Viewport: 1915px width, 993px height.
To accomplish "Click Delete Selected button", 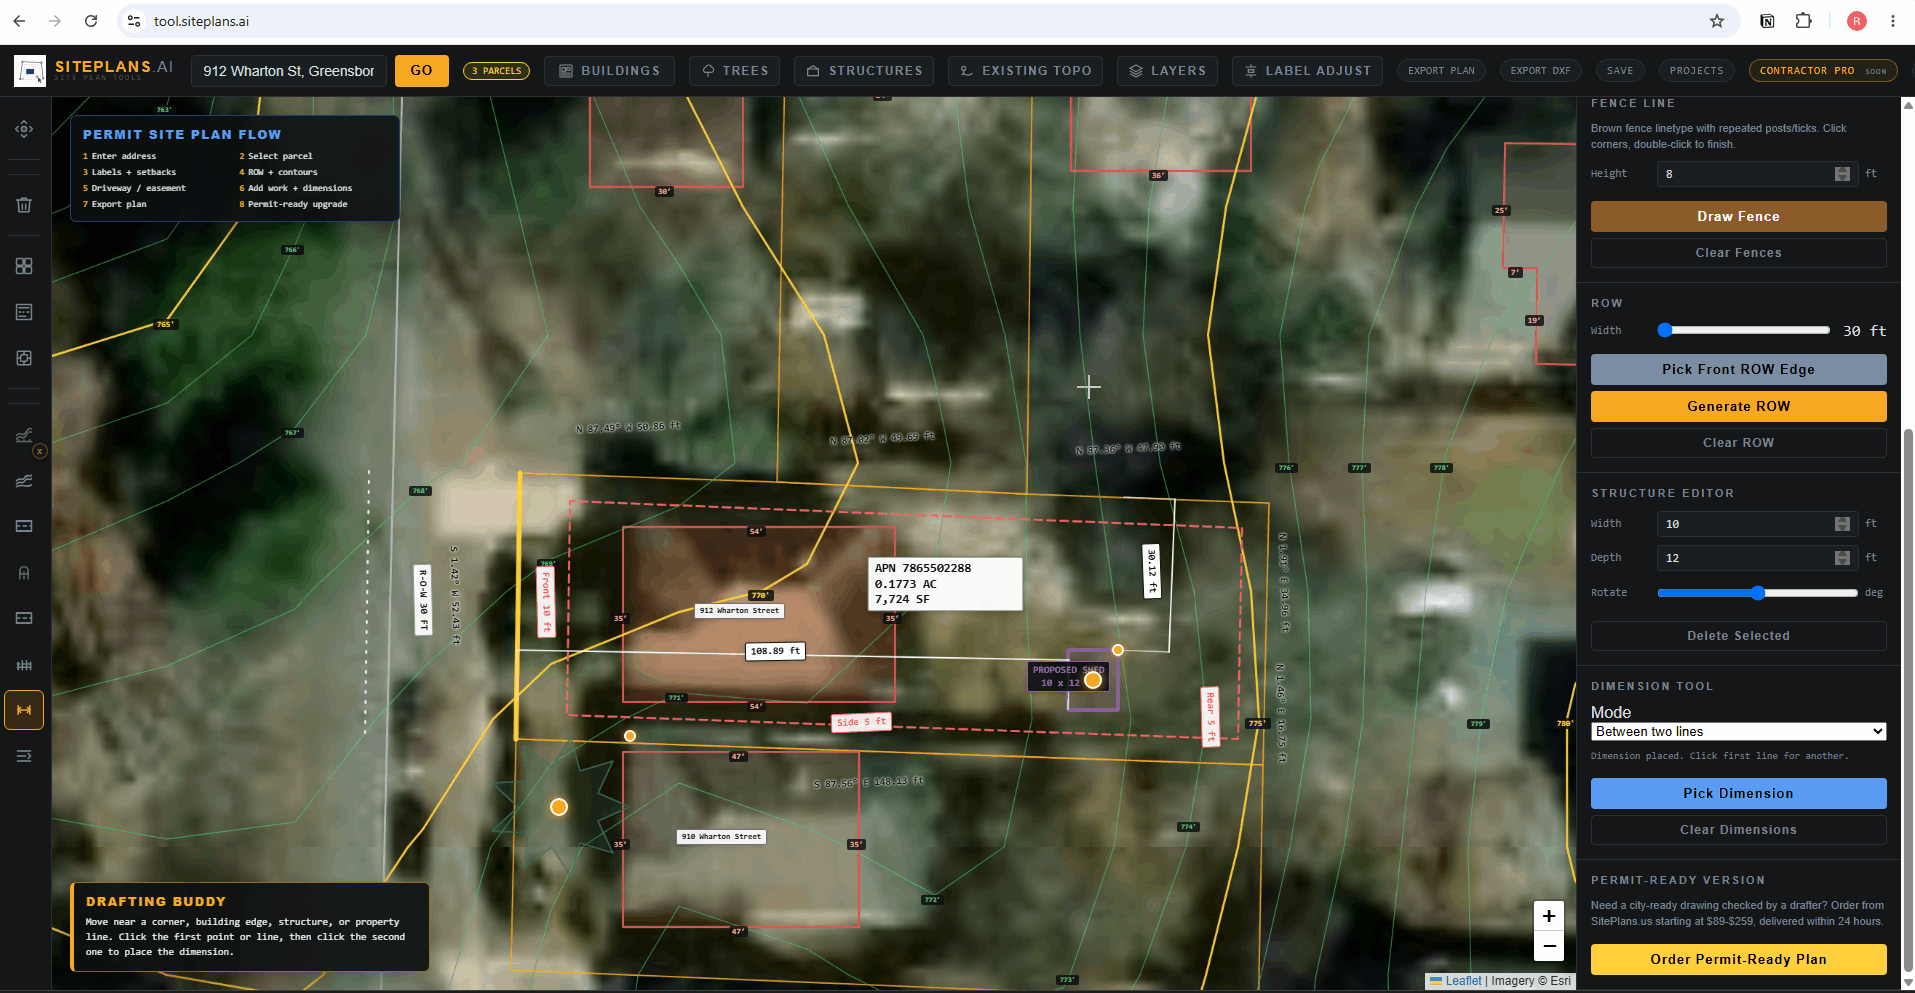I will tap(1738, 636).
